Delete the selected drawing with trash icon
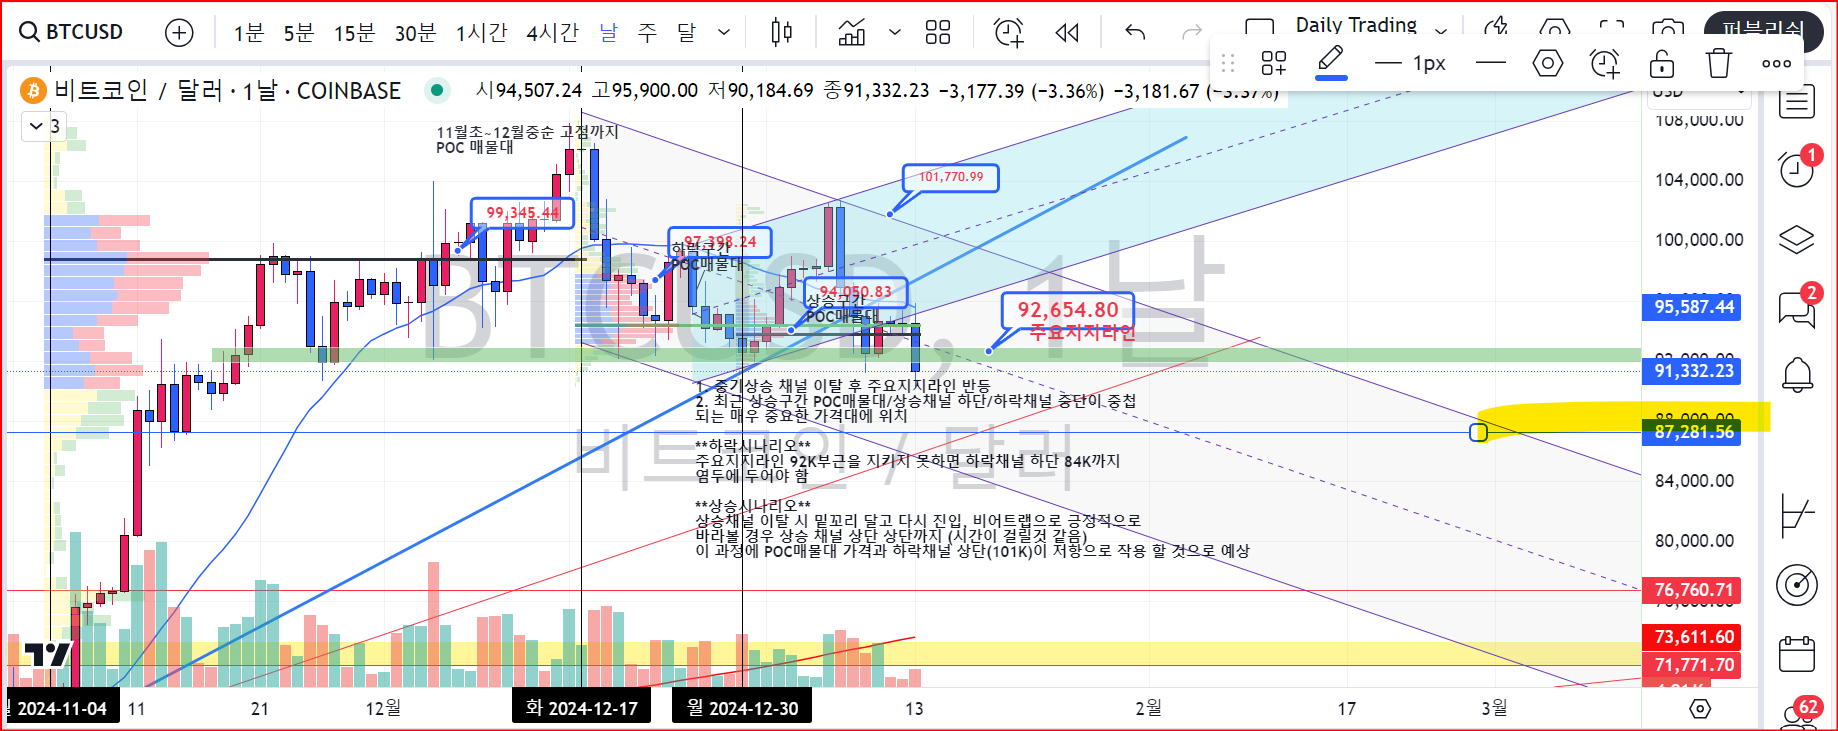The image size is (1838, 731). (1718, 64)
